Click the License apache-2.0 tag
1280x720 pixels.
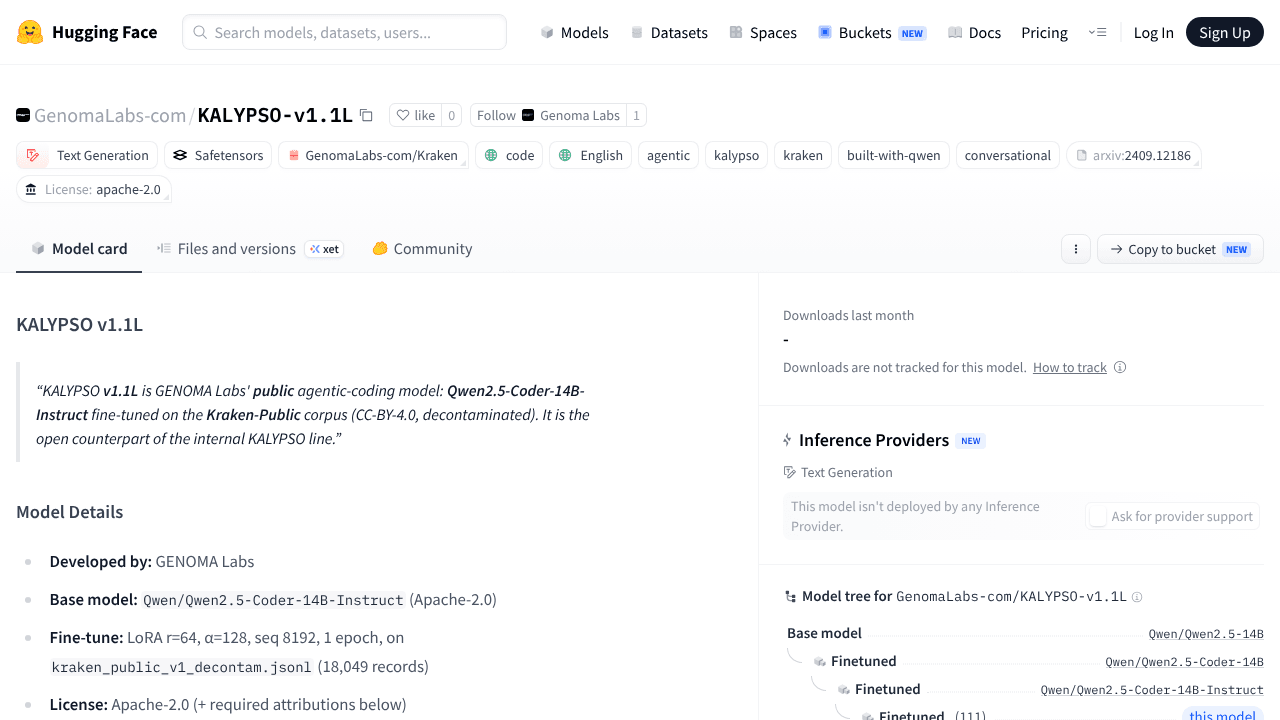[94, 189]
